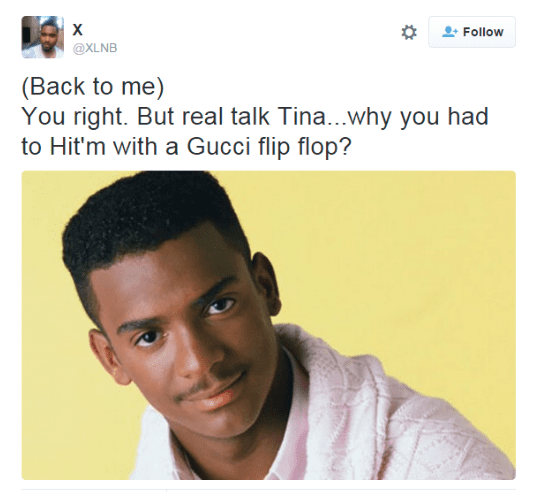
Task: Open the gear settings icon
Action: tap(409, 32)
